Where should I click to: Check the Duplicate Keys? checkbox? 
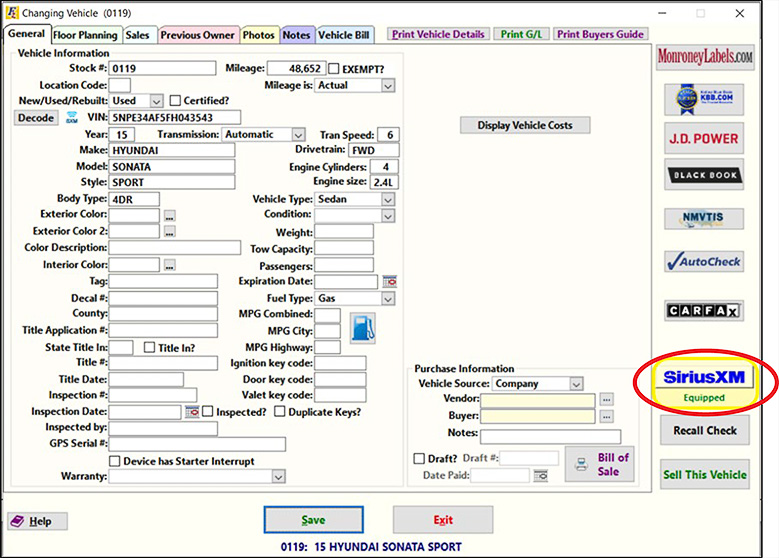[x=280, y=411]
